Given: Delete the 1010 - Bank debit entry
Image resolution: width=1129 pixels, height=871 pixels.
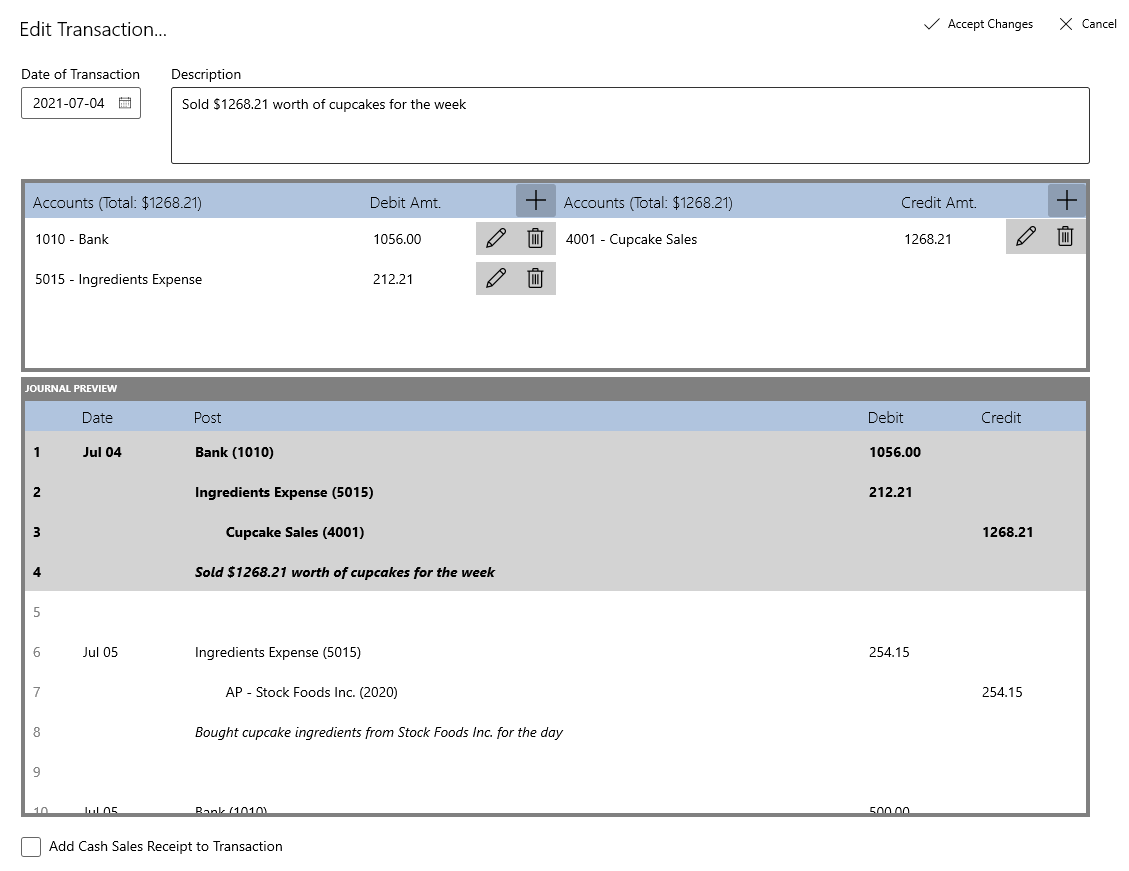Looking at the screenshot, I should point(535,238).
